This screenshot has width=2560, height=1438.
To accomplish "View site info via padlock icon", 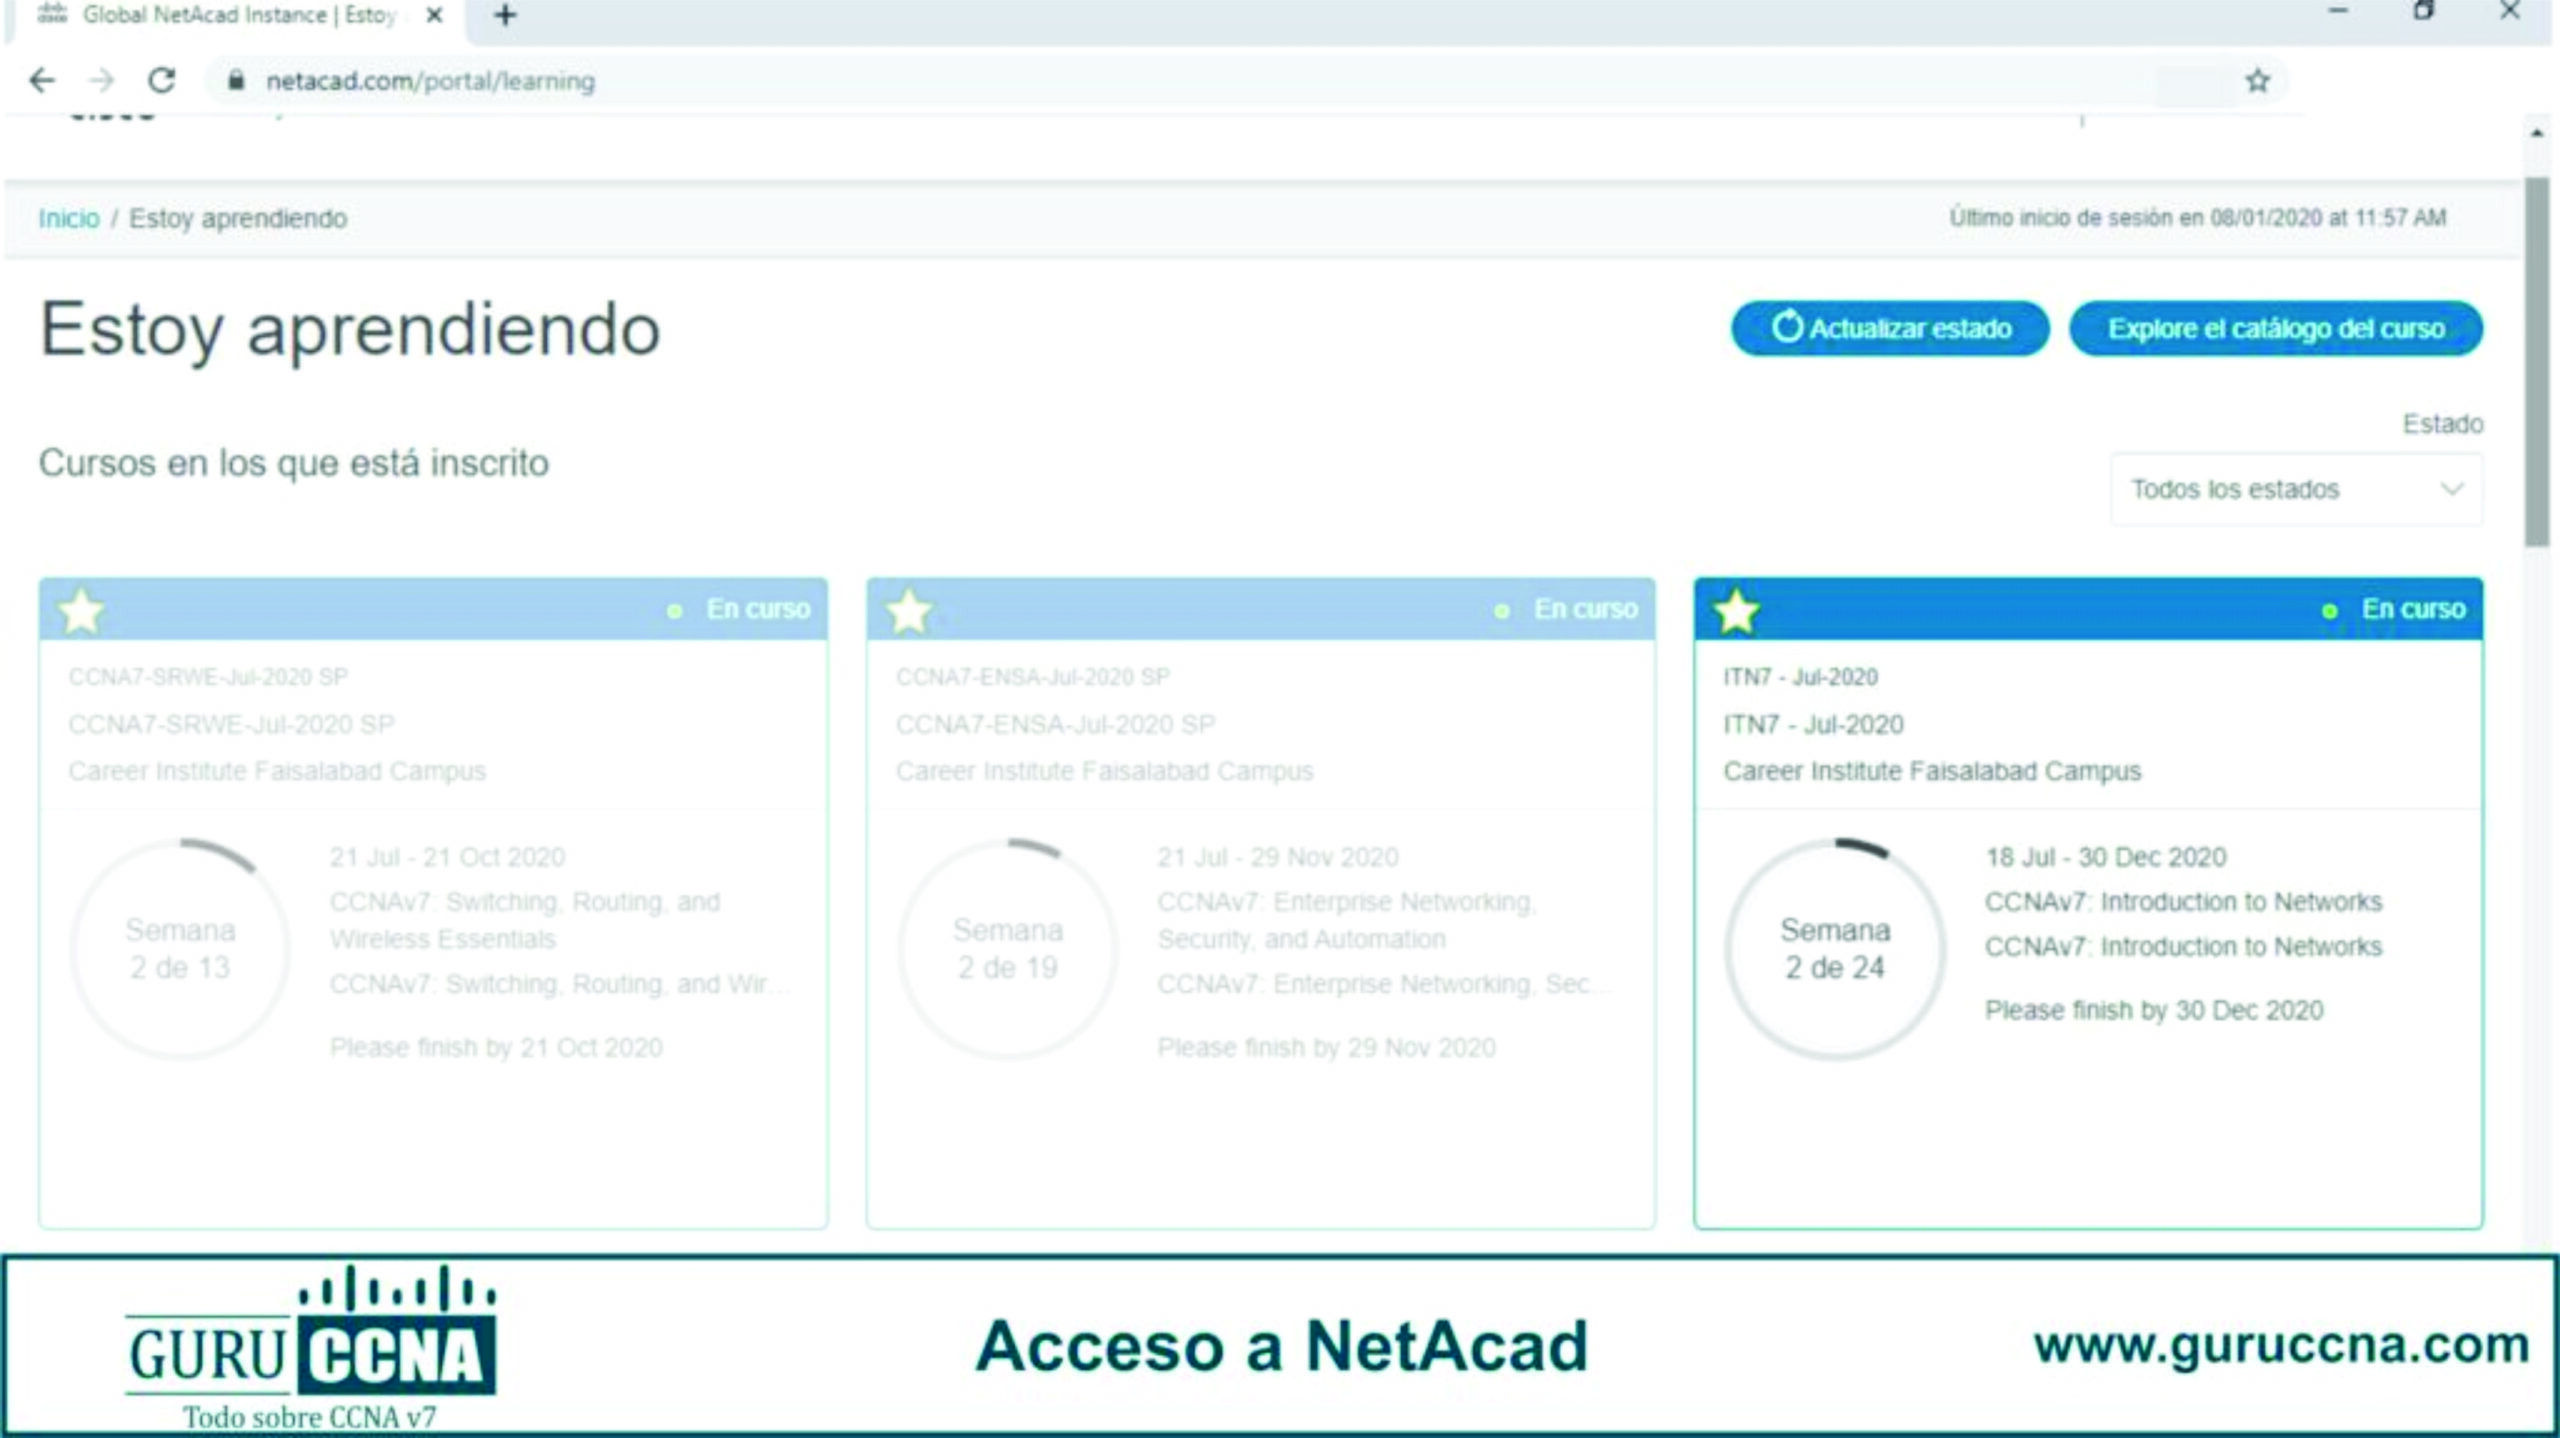I will click(x=236, y=80).
